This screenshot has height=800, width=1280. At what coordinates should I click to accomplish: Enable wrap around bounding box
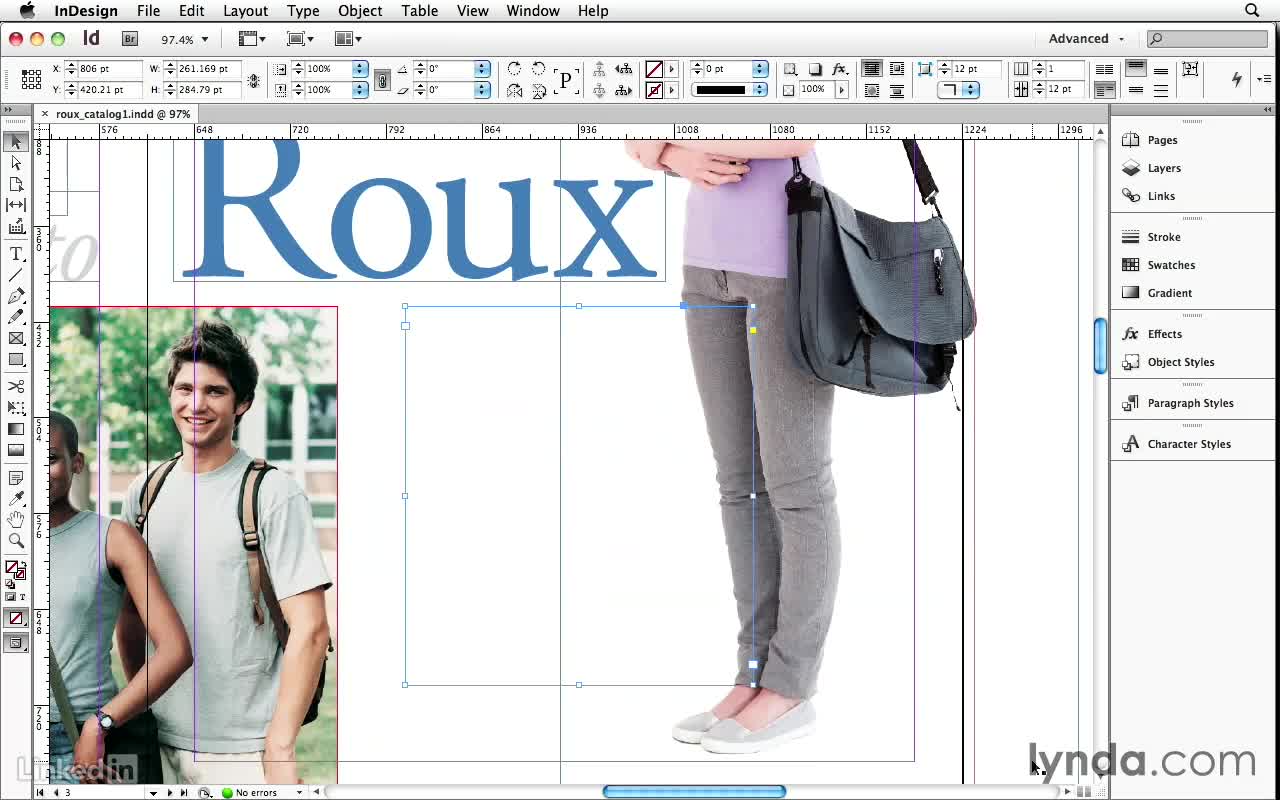point(896,69)
